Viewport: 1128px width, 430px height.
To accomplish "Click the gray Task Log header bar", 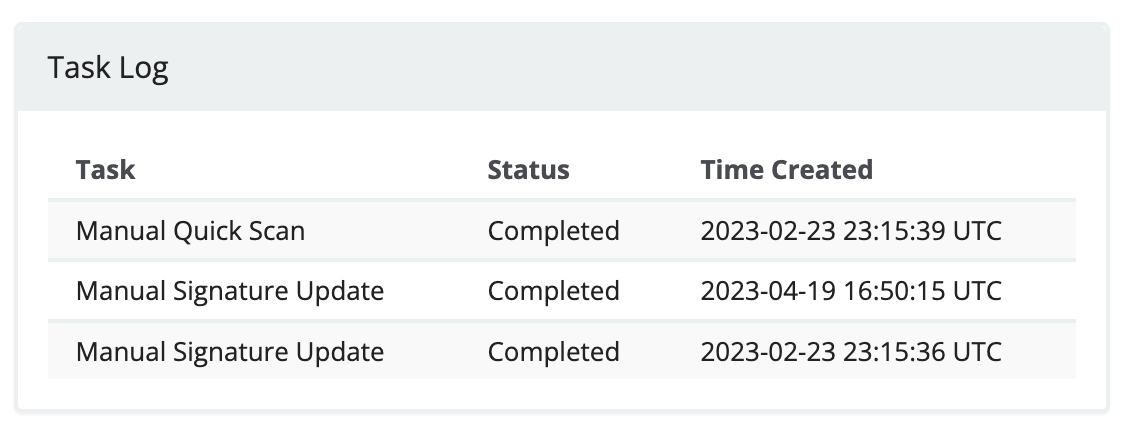I will pos(562,68).
